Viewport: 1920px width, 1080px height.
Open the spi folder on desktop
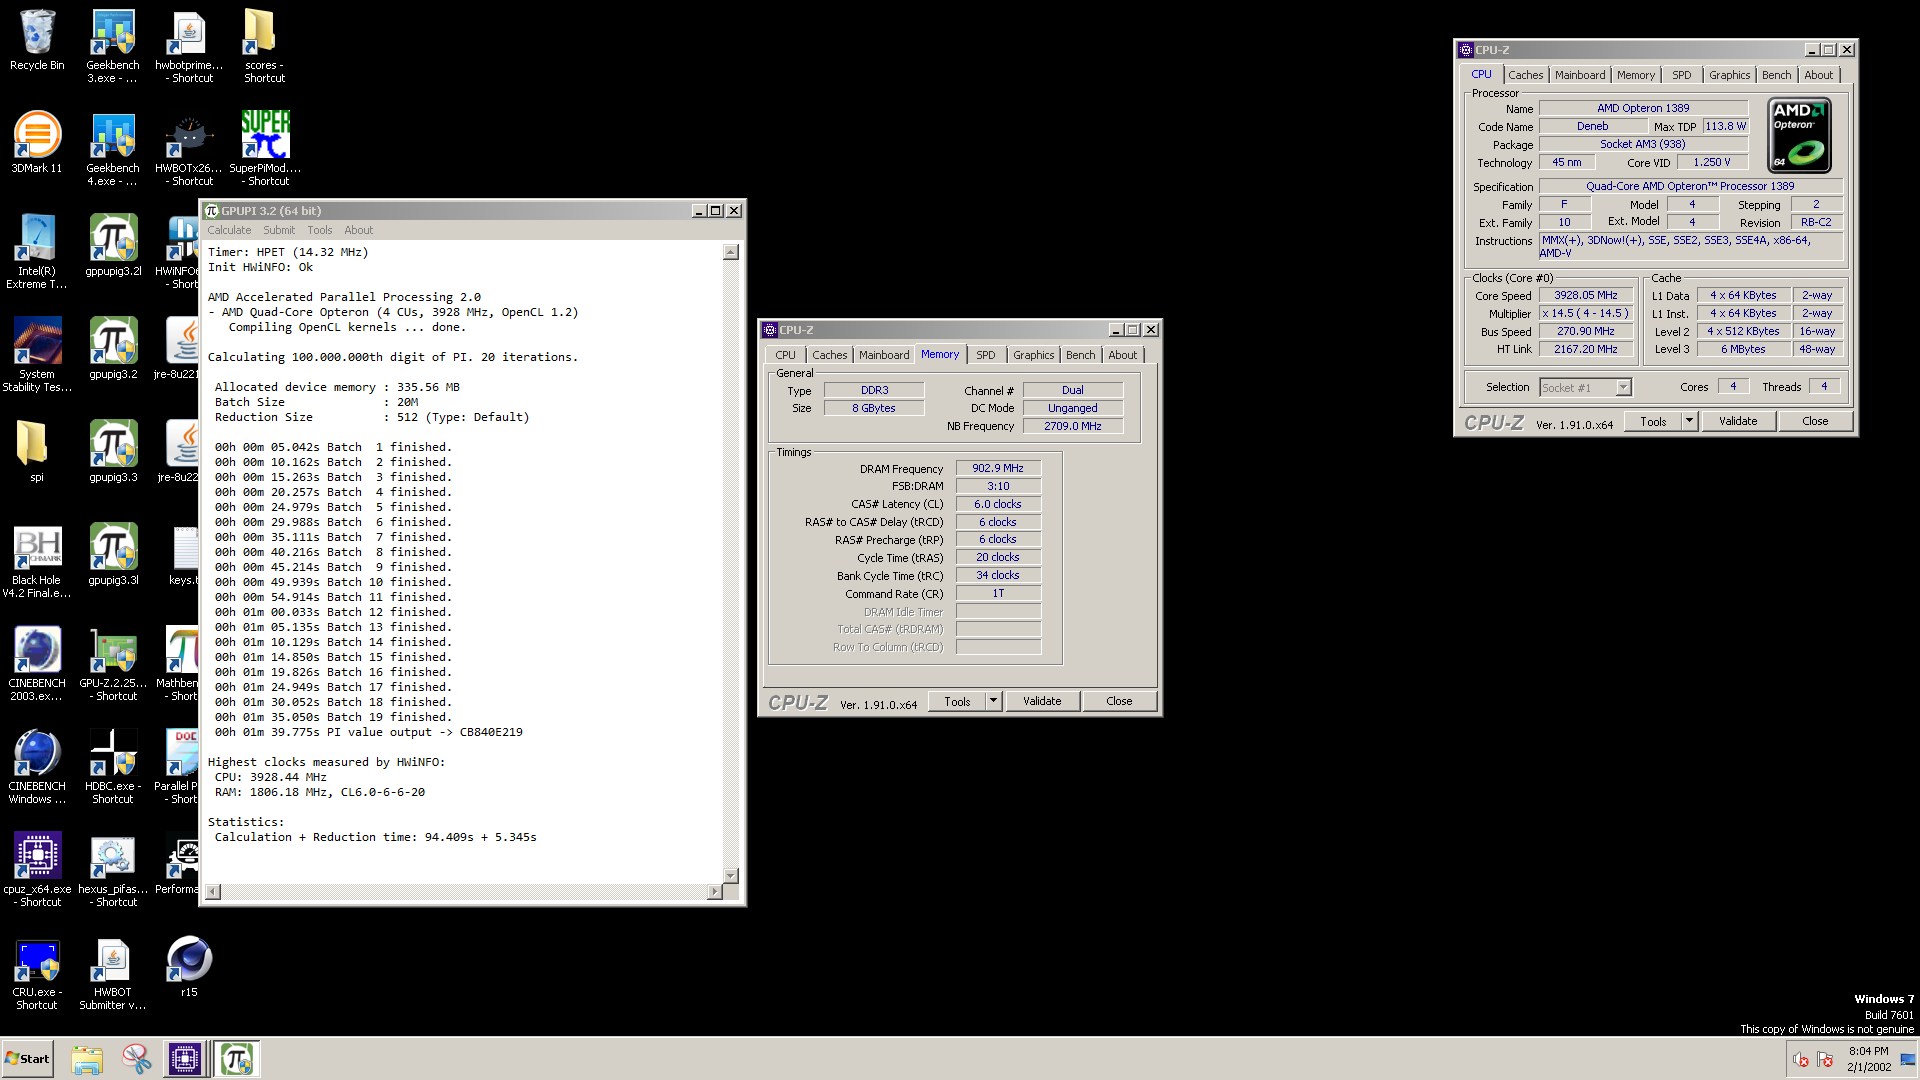coord(37,452)
